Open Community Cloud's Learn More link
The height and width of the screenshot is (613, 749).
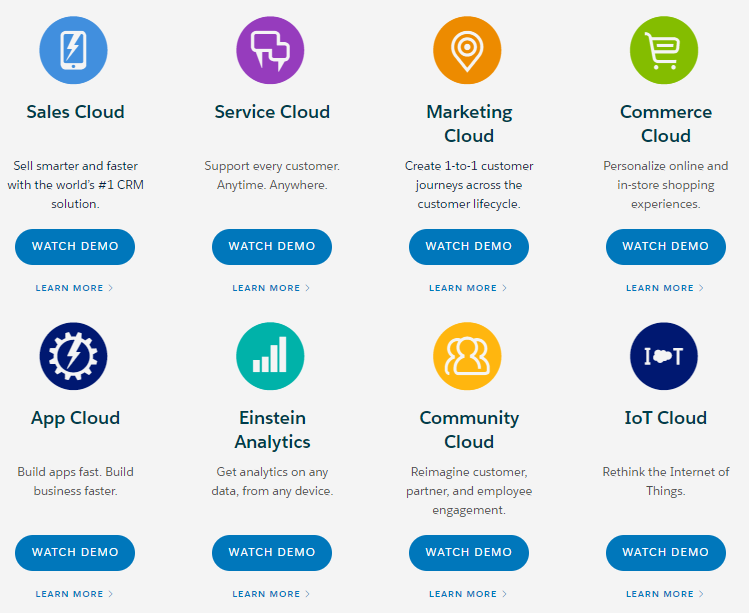468,594
